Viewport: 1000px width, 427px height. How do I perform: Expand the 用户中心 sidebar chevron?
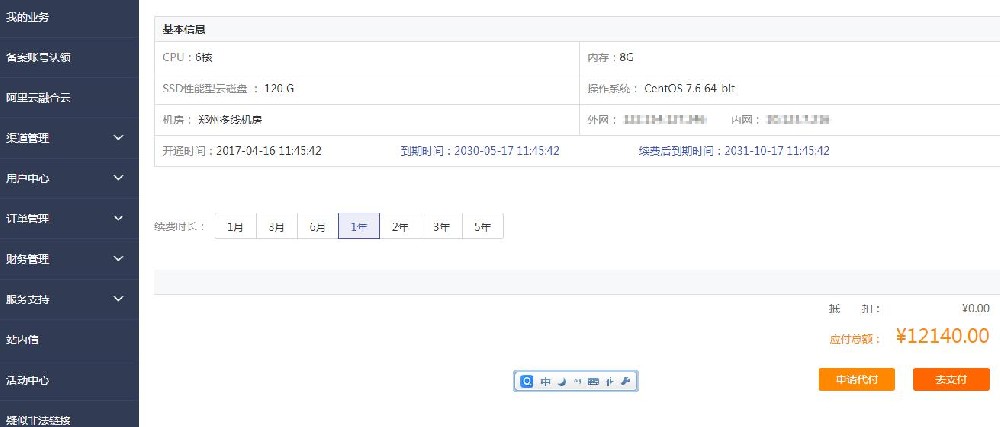point(119,178)
